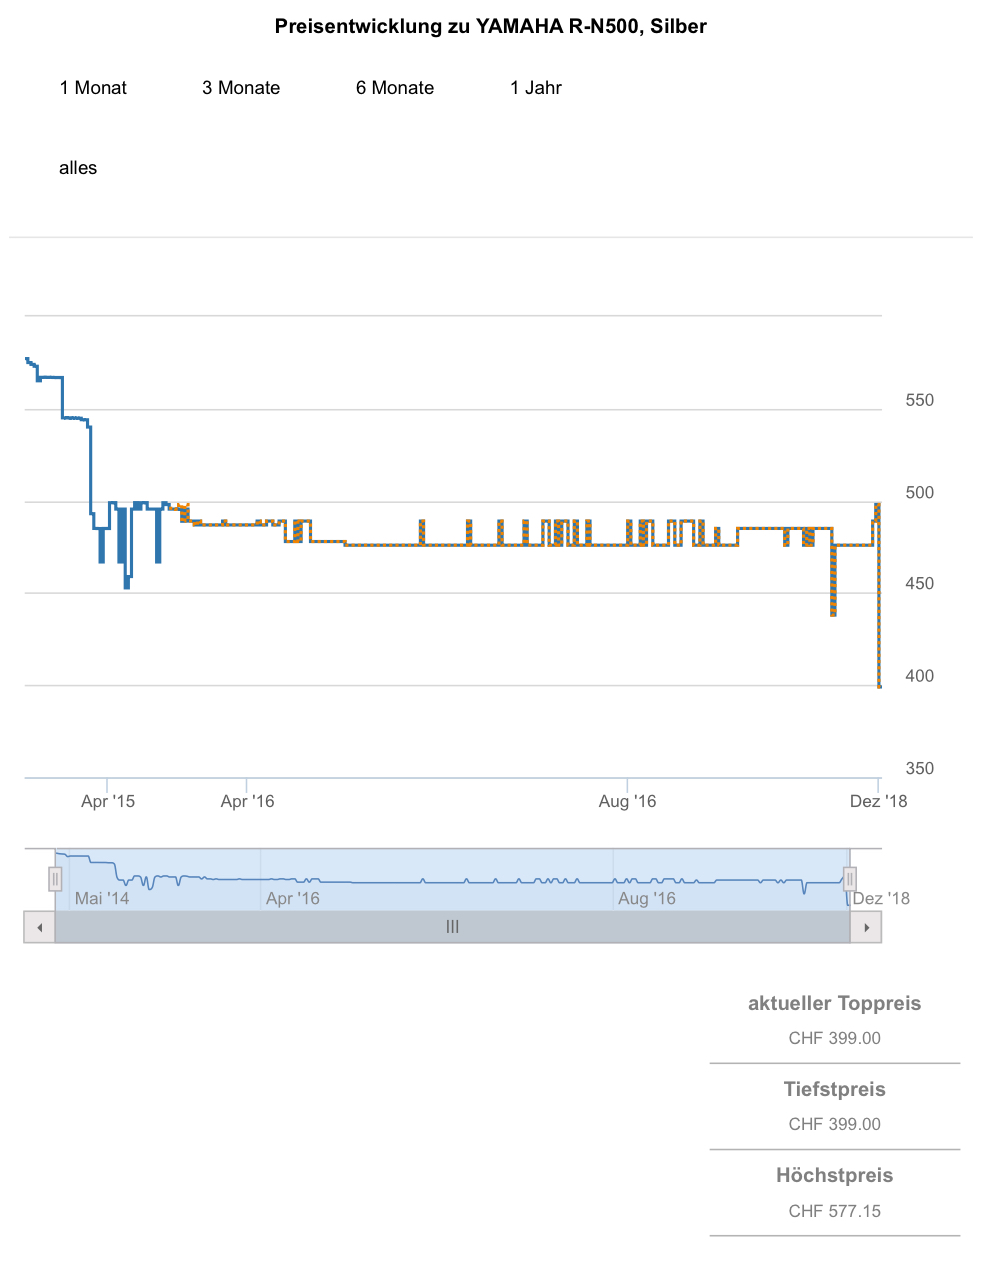Viewport: 985px width, 1261px height.
Task: Click the "Höchstpreis" CHF 577.15 value
Action: [x=834, y=1211]
